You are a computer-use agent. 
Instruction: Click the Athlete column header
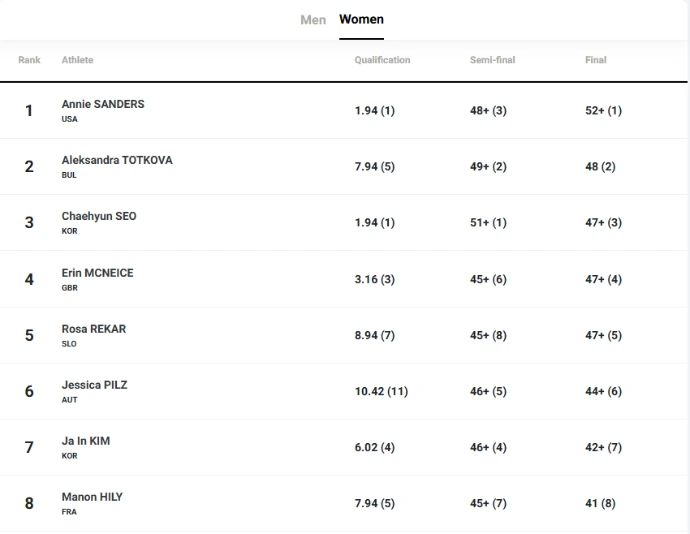(x=77, y=60)
